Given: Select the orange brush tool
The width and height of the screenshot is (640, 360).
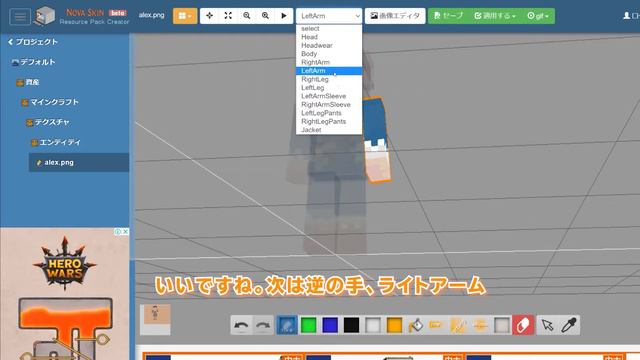Looking at the screenshot, I should [458, 325].
